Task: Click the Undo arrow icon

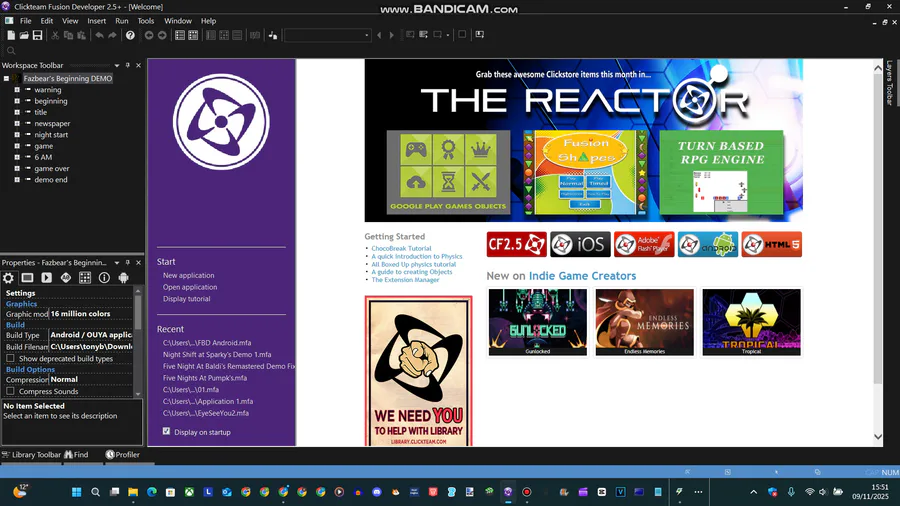Action: 99,35
